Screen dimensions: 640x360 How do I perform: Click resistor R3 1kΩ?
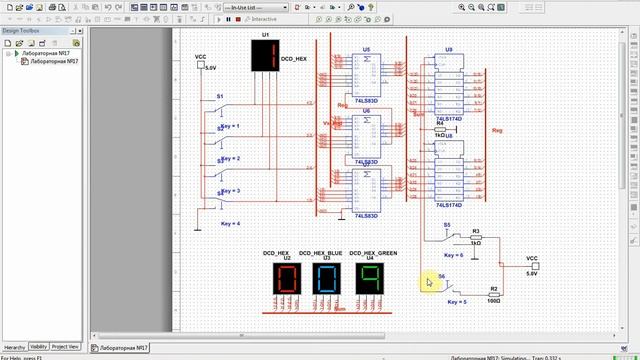(476, 237)
